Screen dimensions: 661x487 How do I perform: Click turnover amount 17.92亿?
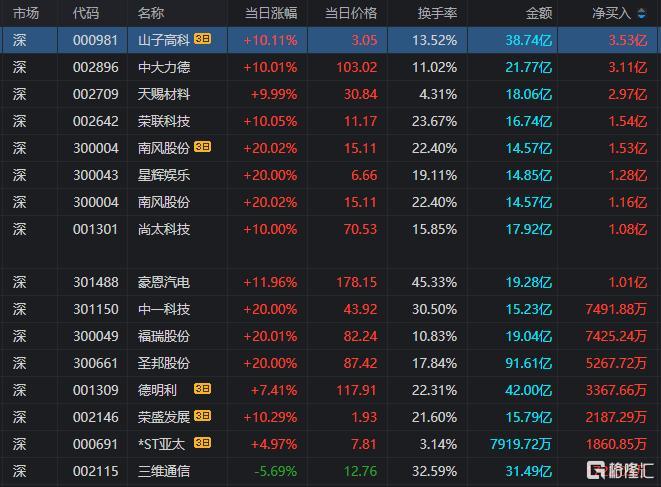click(529, 229)
